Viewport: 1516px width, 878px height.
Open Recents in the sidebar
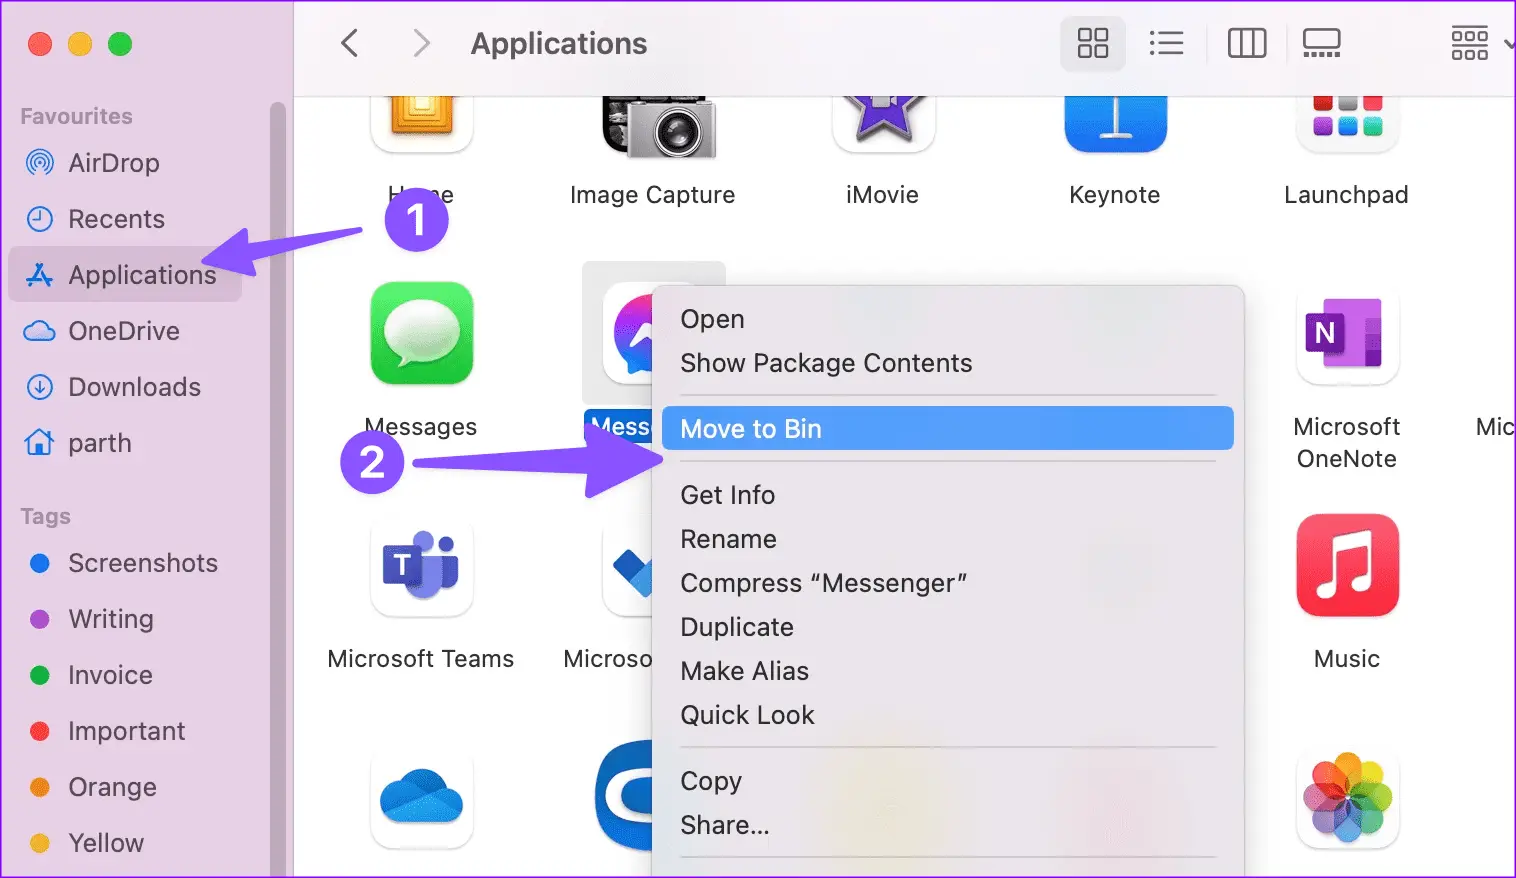coord(125,218)
